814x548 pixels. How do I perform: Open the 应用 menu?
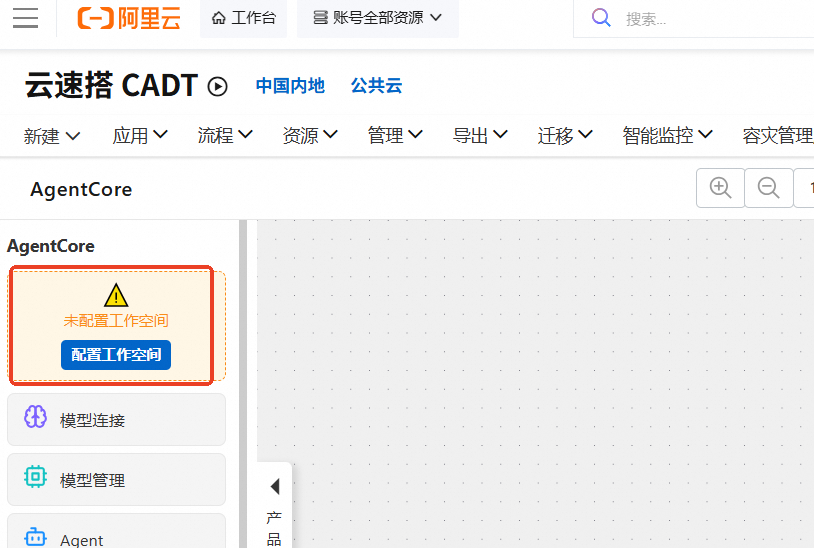140,136
